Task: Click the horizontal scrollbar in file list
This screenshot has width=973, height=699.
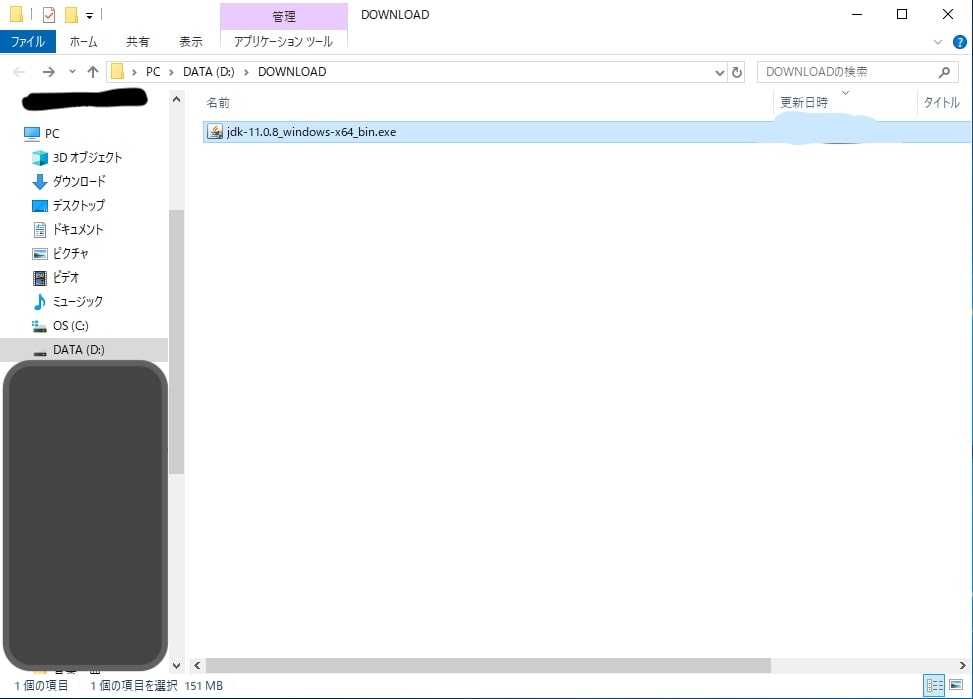Action: (488, 665)
